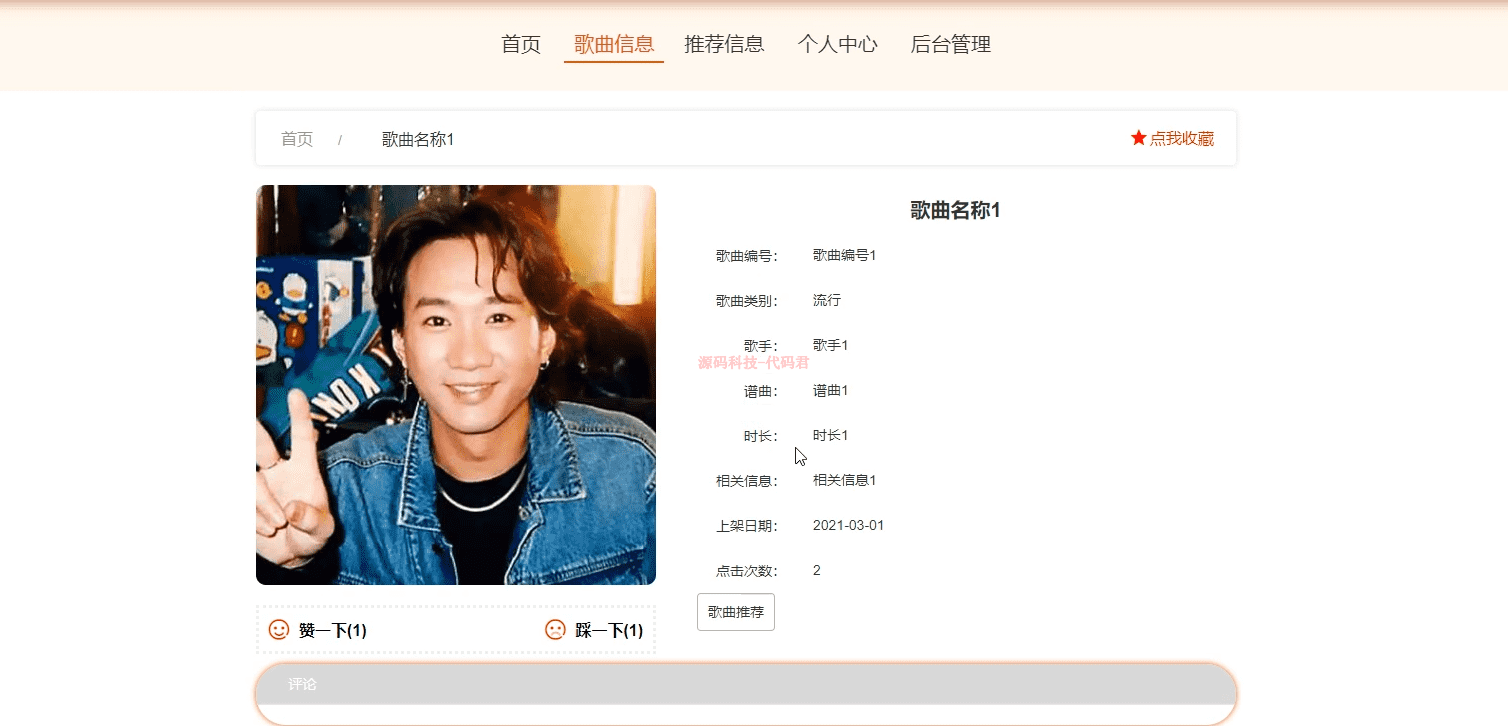1508x726 pixels.
Task: Dislike the song via 踩一下(1)
Action: coord(609,631)
